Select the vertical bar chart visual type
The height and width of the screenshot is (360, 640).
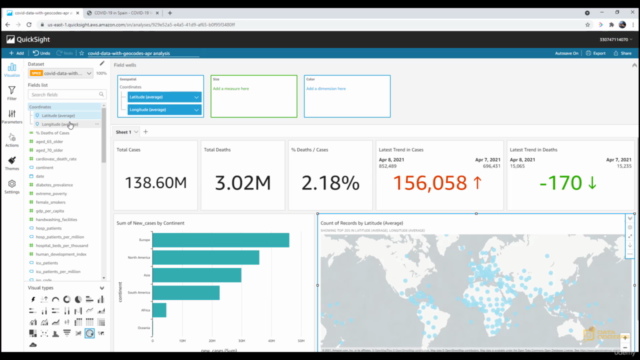(101, 299)
